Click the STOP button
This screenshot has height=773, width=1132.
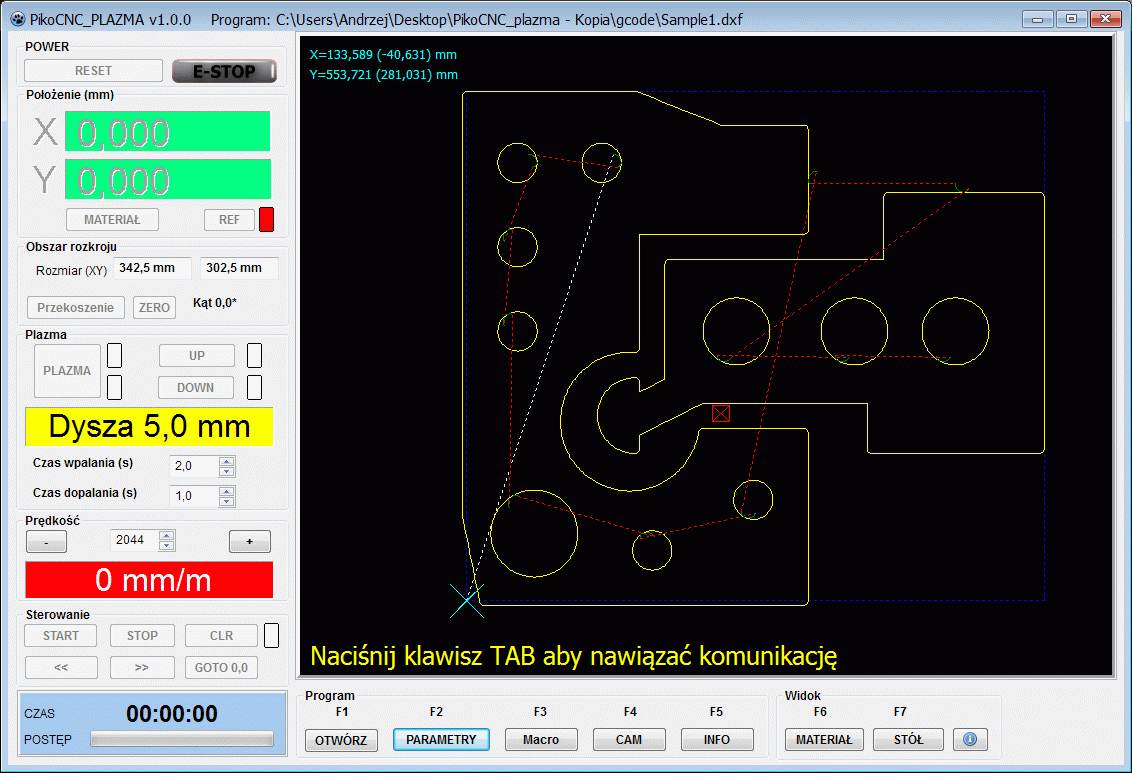pyautogui.click(x=142, y=635)
